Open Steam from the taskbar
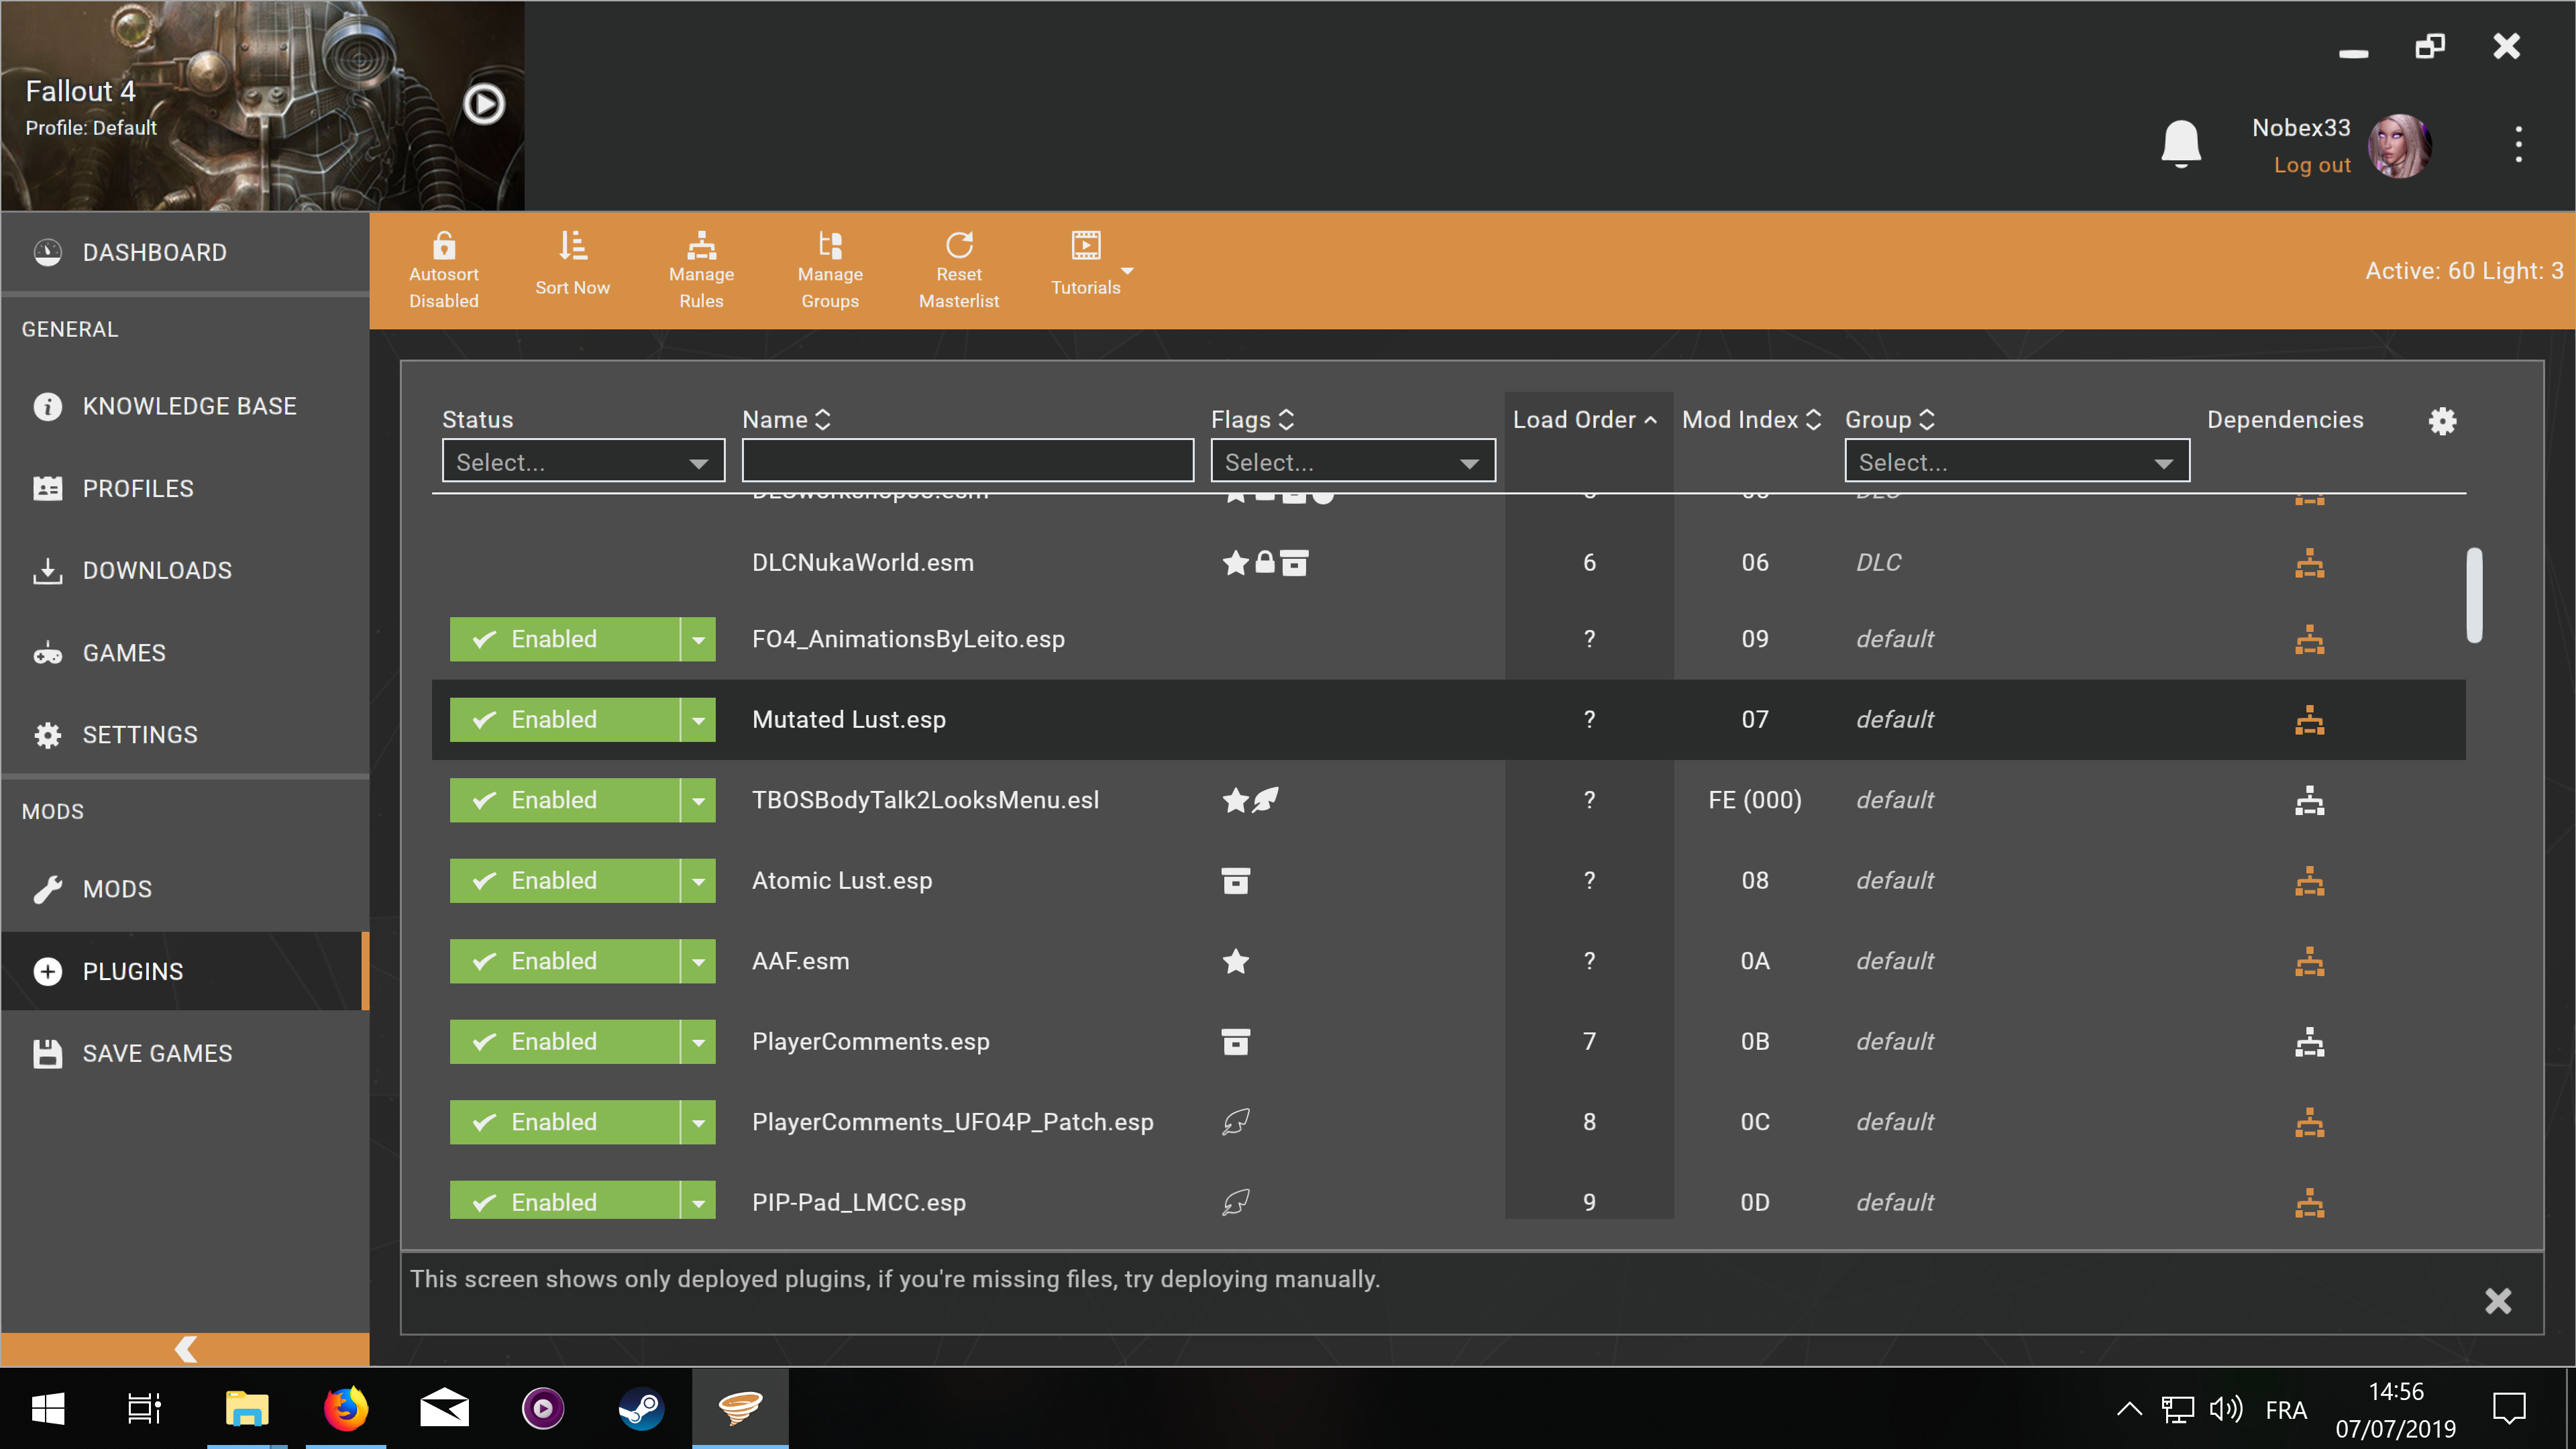Image resolution: width=2576 pixels, height=1449 pixels. point(640,1409)
